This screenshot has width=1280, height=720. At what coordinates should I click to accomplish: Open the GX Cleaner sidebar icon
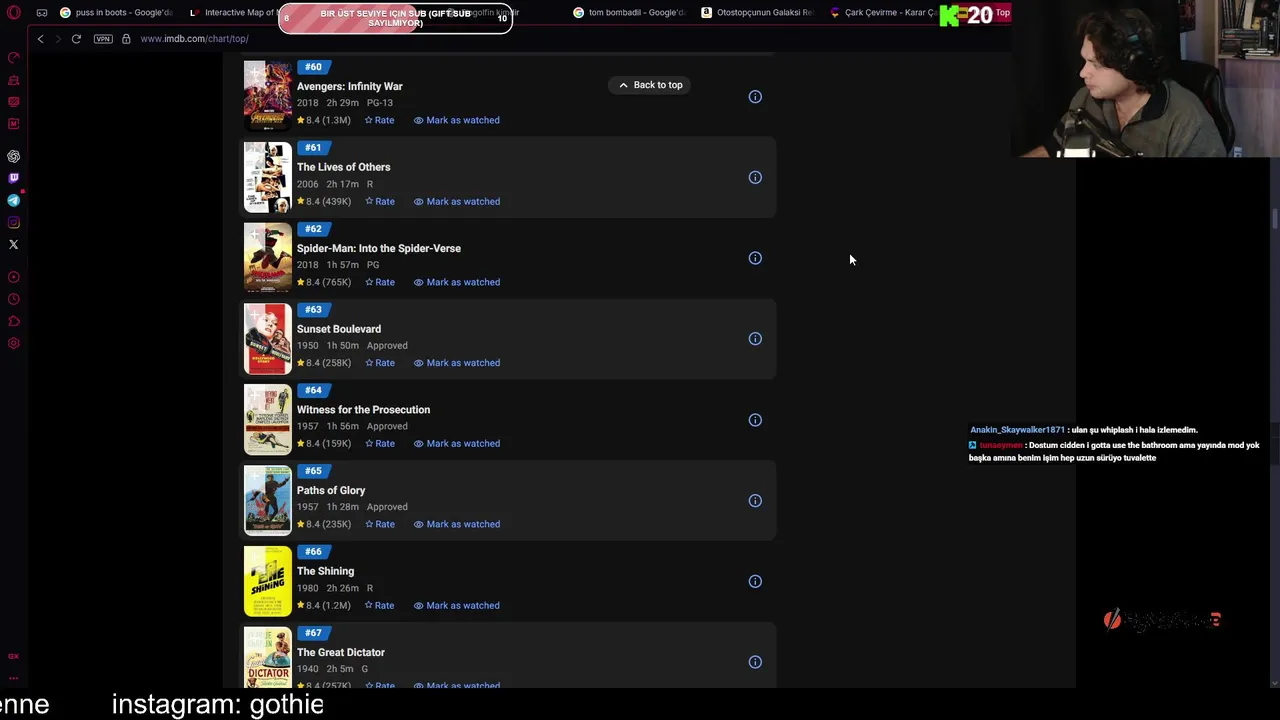tap(14, 80)
